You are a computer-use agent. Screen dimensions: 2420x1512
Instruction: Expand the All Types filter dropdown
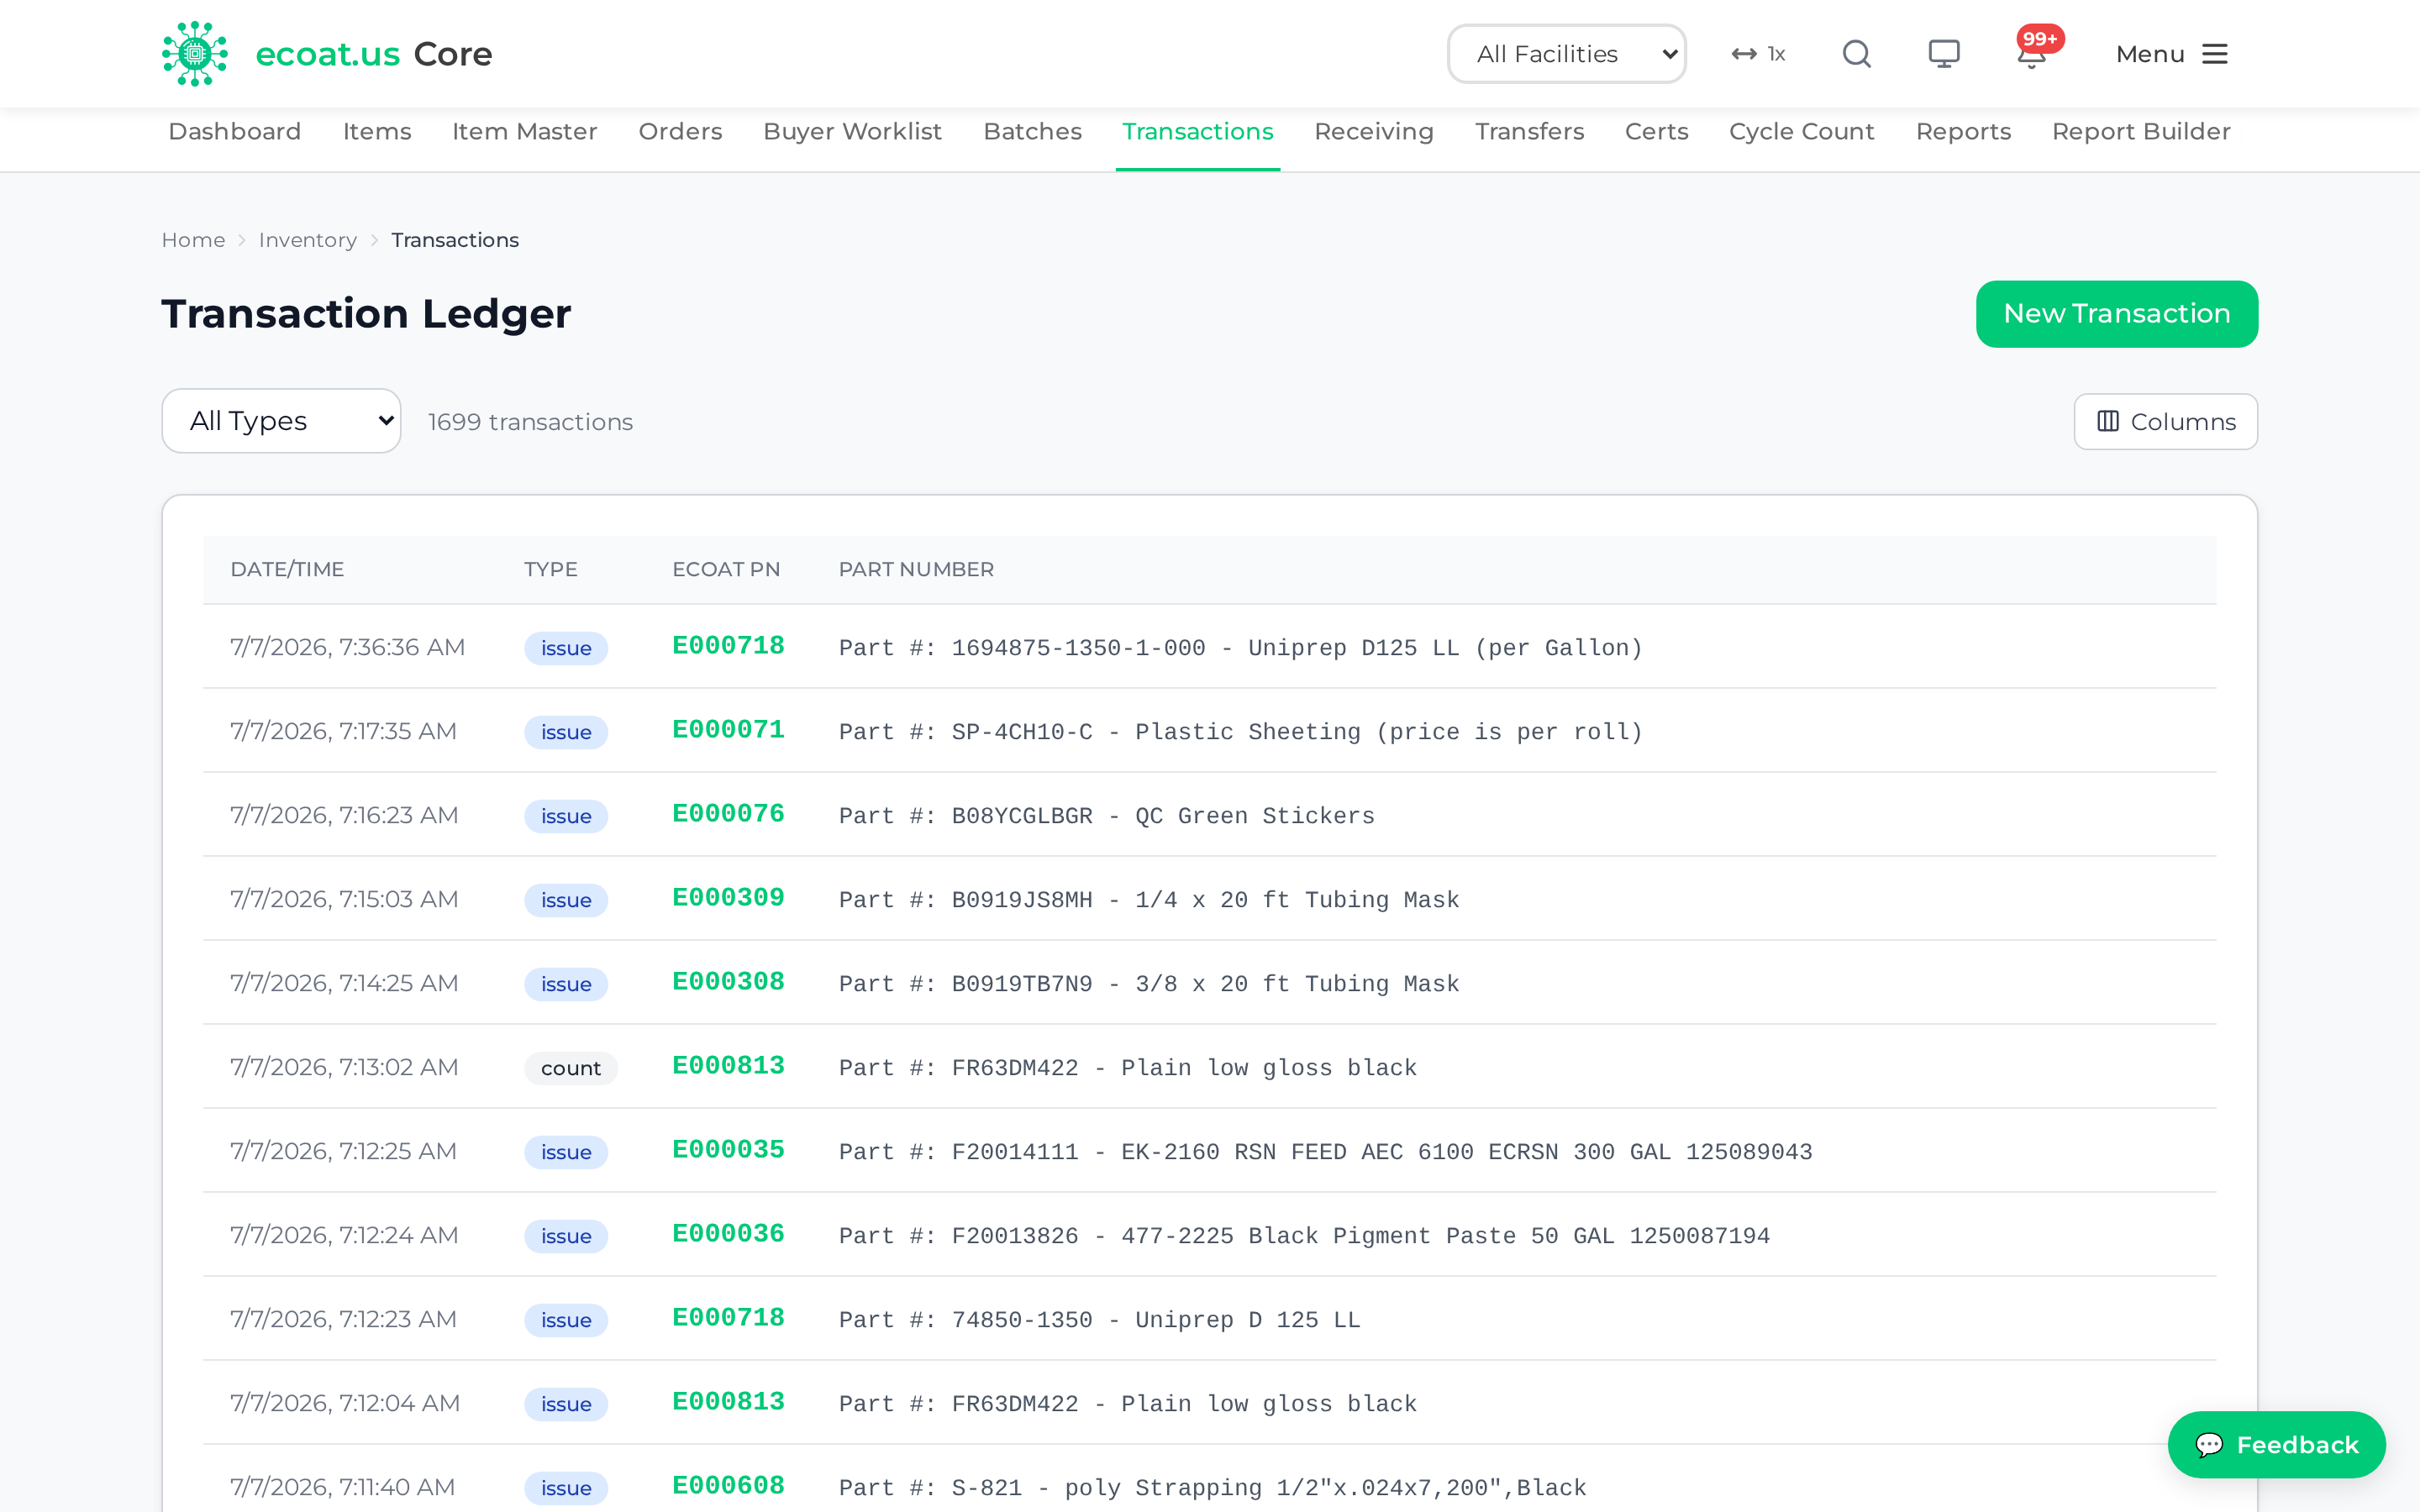[281, 421]
